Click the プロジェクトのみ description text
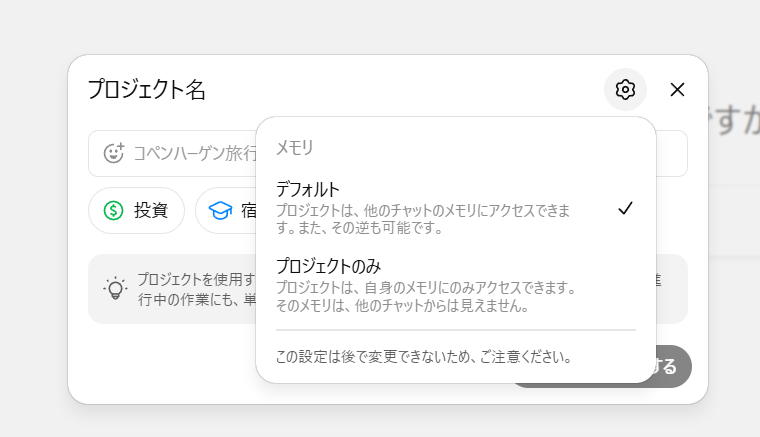760x437 pixels. click(426, 297)
